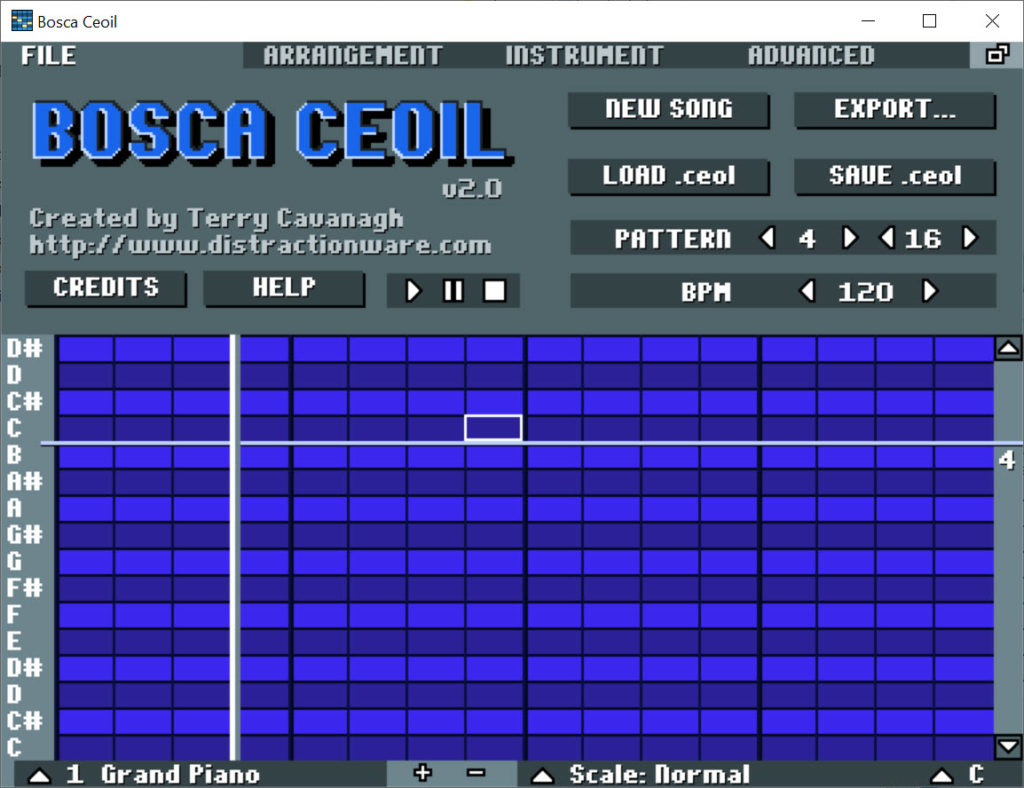1024x788 pixels.
Task: Expand the key selector showing C
Action: (x=941, y=776)
